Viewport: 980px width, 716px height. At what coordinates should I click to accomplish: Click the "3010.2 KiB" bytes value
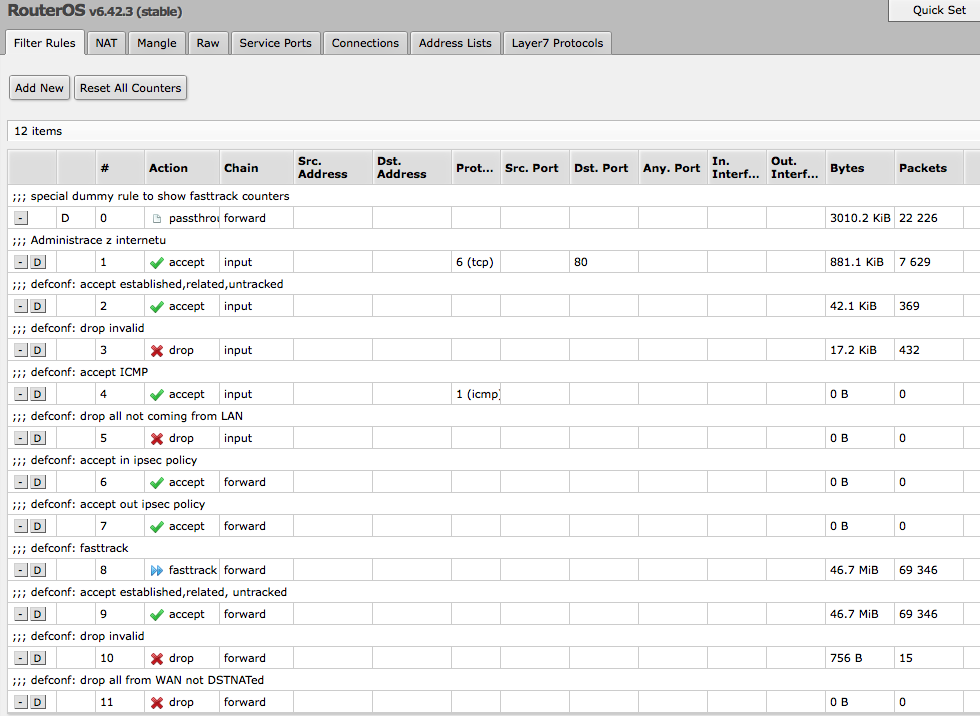tap(860, 218)
